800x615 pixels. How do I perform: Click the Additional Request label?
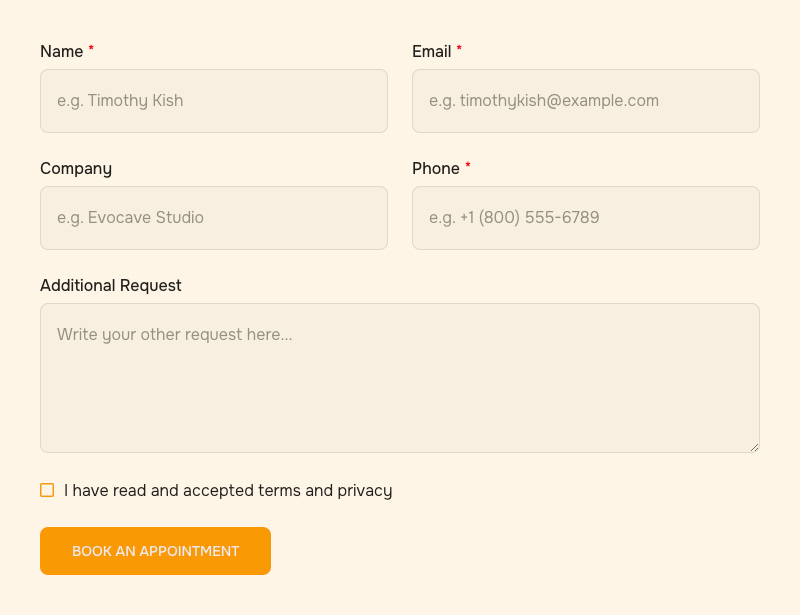111,285
